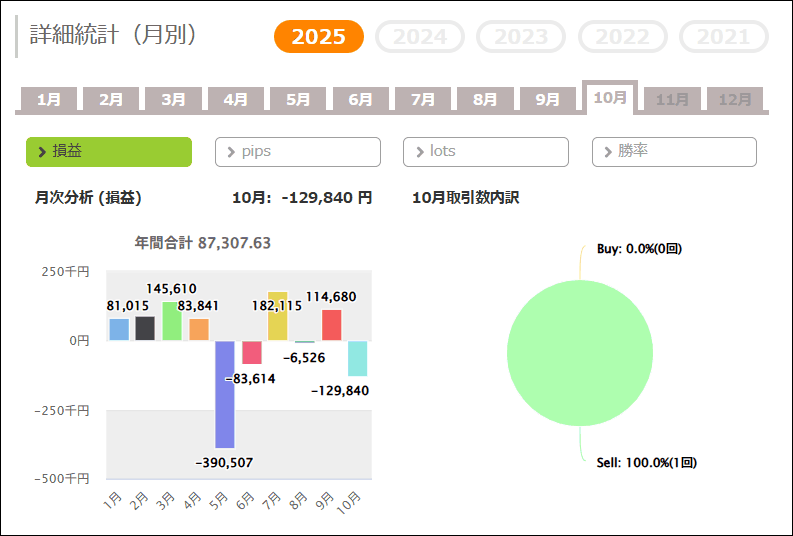This screenshot has width=793, height=536.
Task: Show the 損益 profit-loss analysis
Action: [x=108, y=152]
